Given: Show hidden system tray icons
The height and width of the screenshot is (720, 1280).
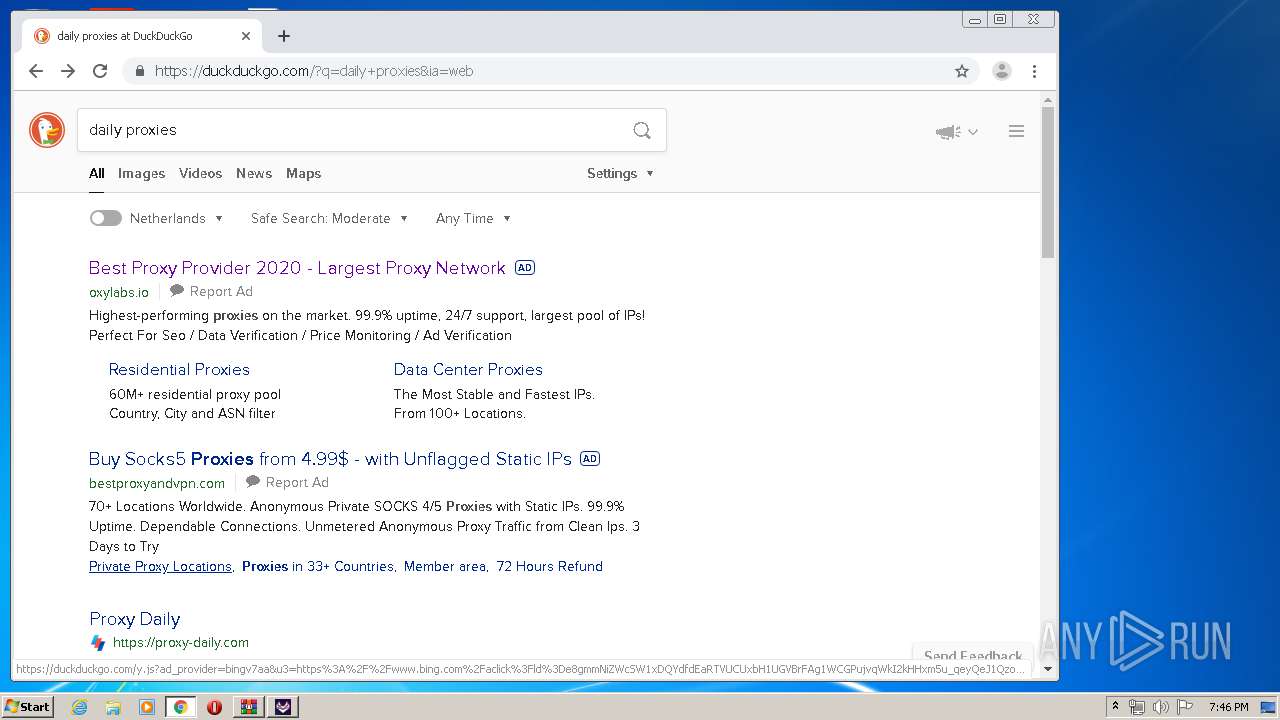Looking at the screenshot, I should pos(1115,707).
